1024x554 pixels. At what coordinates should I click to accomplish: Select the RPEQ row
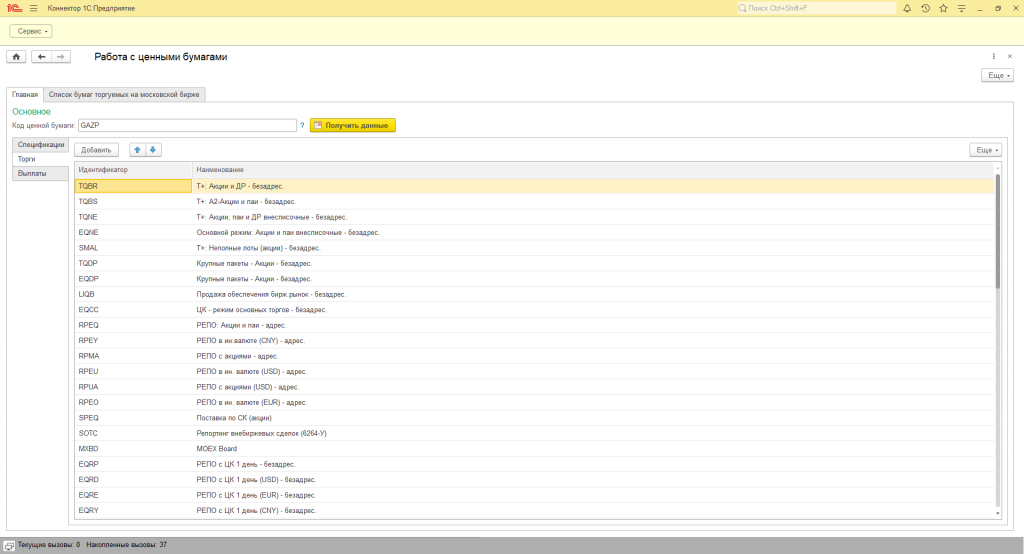point(534,325)
